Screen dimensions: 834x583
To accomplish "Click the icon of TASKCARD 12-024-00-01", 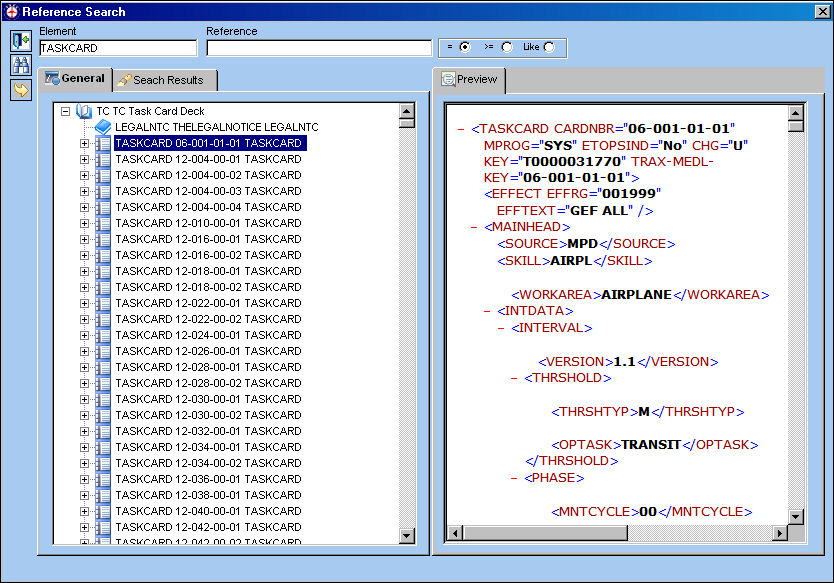I will [x=103, y=335].
